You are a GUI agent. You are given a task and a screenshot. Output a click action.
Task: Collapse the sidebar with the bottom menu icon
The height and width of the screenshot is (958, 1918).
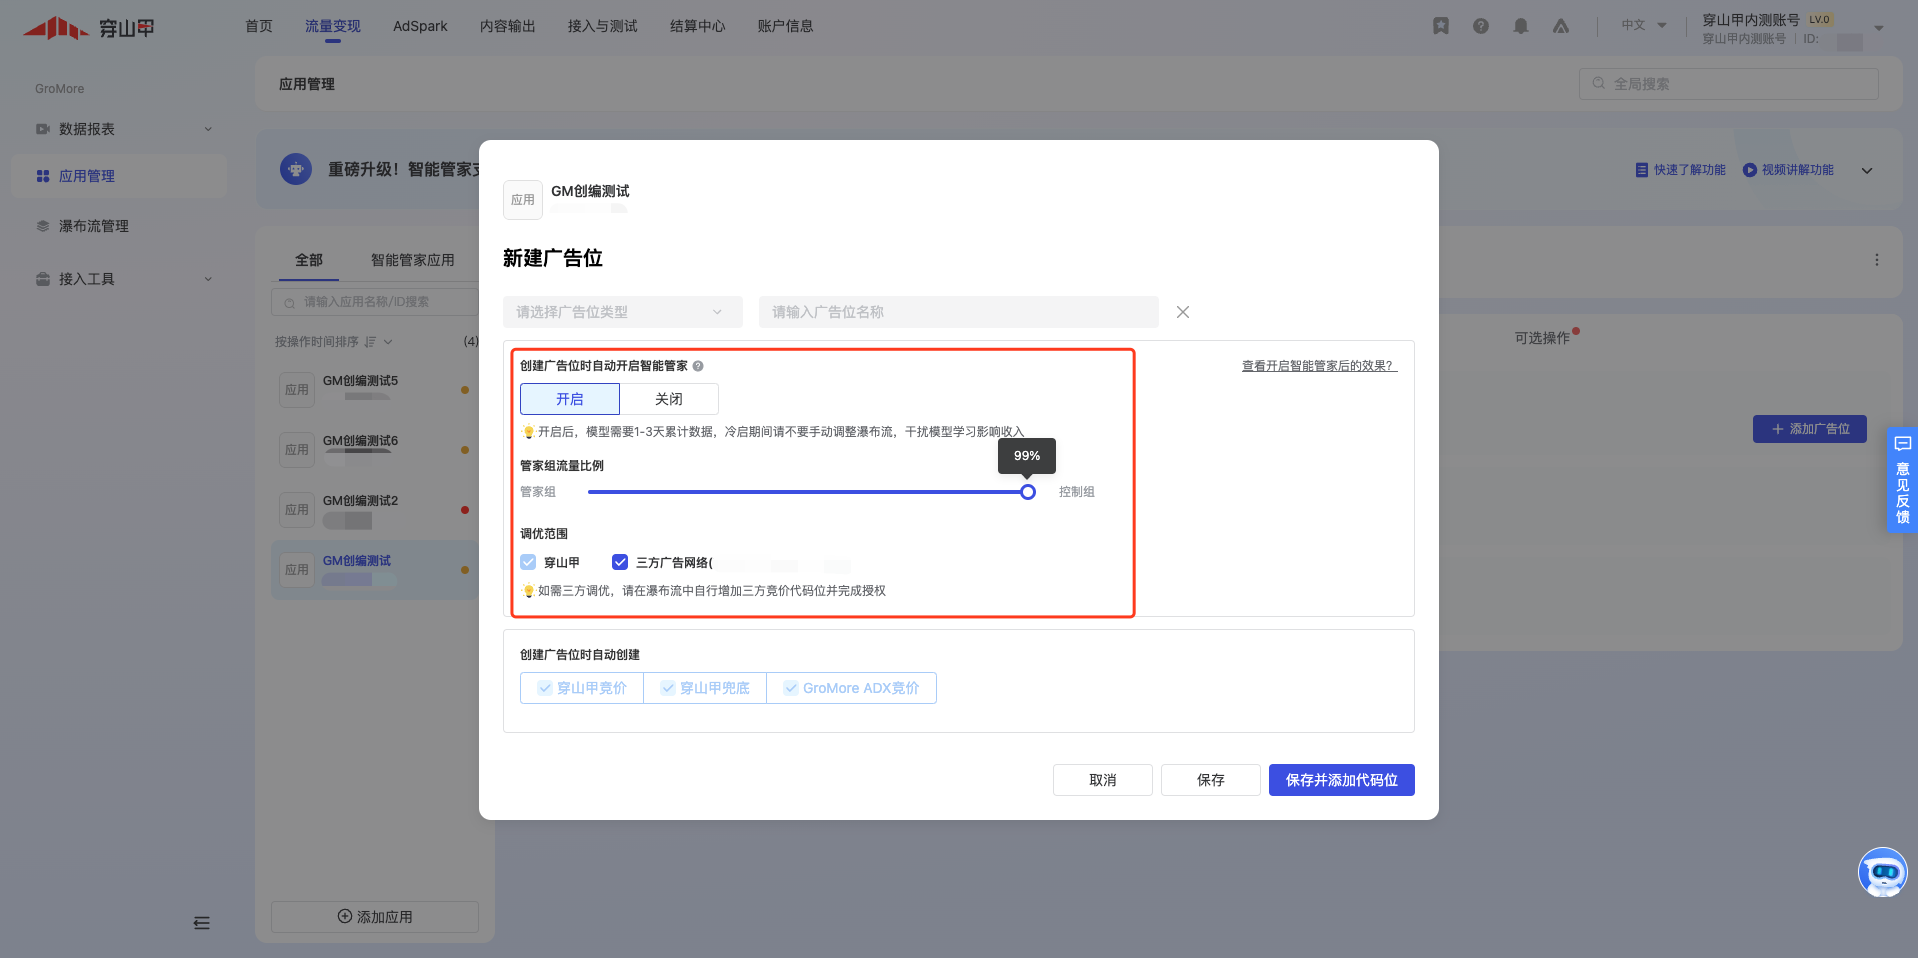[202, 923]
